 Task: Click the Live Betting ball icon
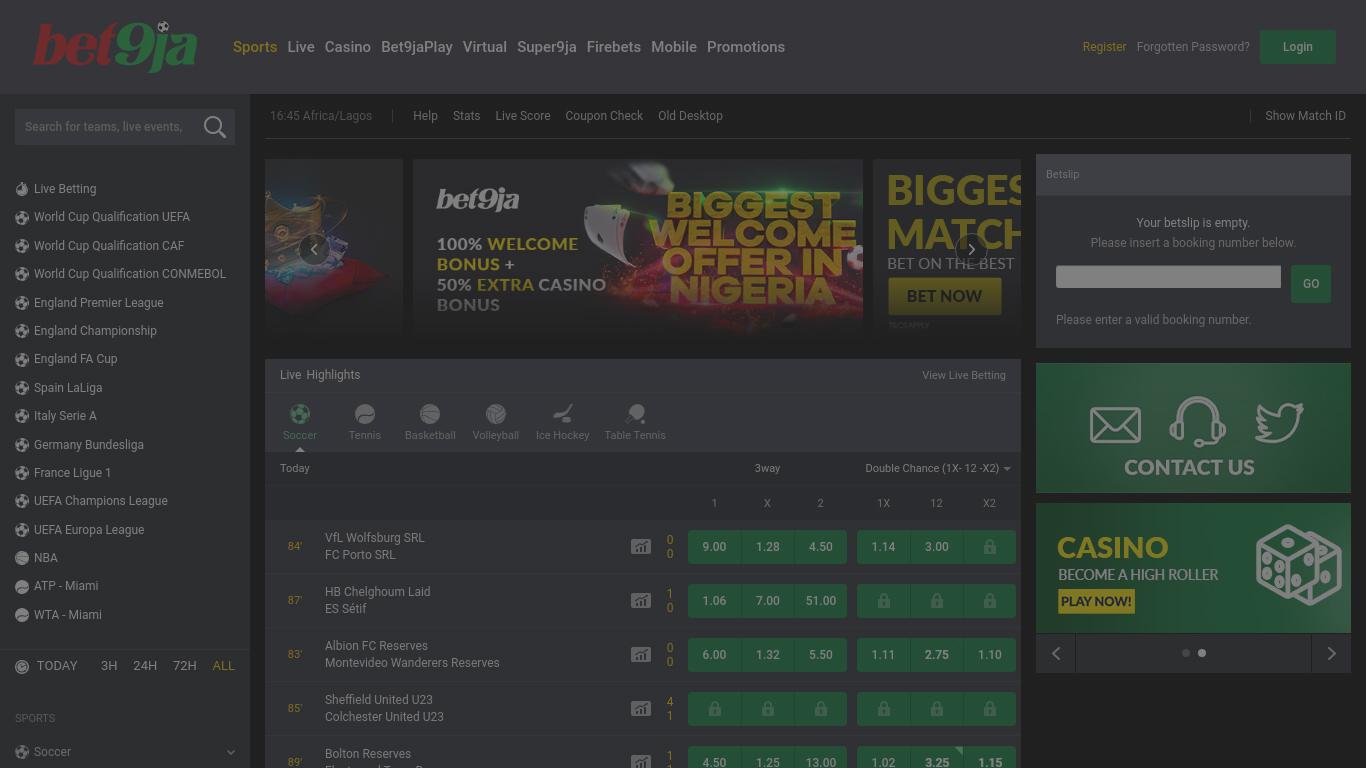[x=22, y=189]
